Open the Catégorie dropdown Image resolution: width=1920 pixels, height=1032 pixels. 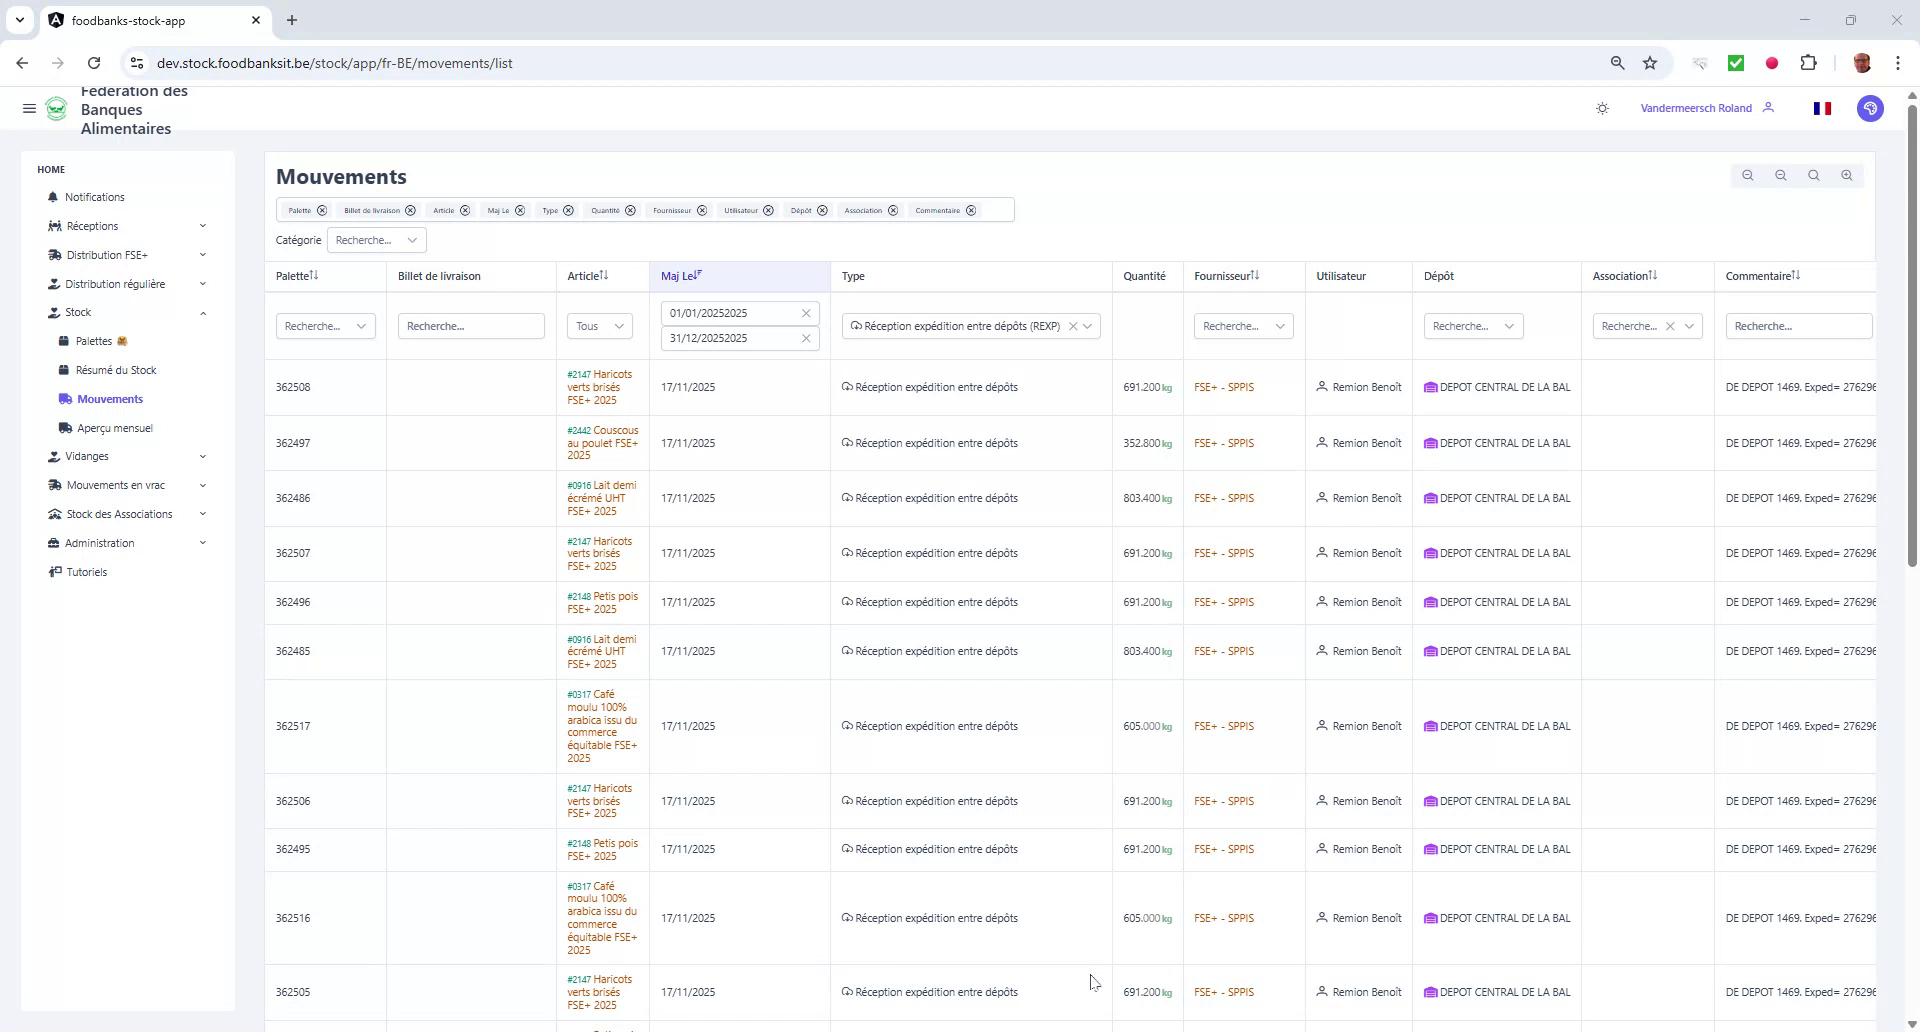pos(377,240)
